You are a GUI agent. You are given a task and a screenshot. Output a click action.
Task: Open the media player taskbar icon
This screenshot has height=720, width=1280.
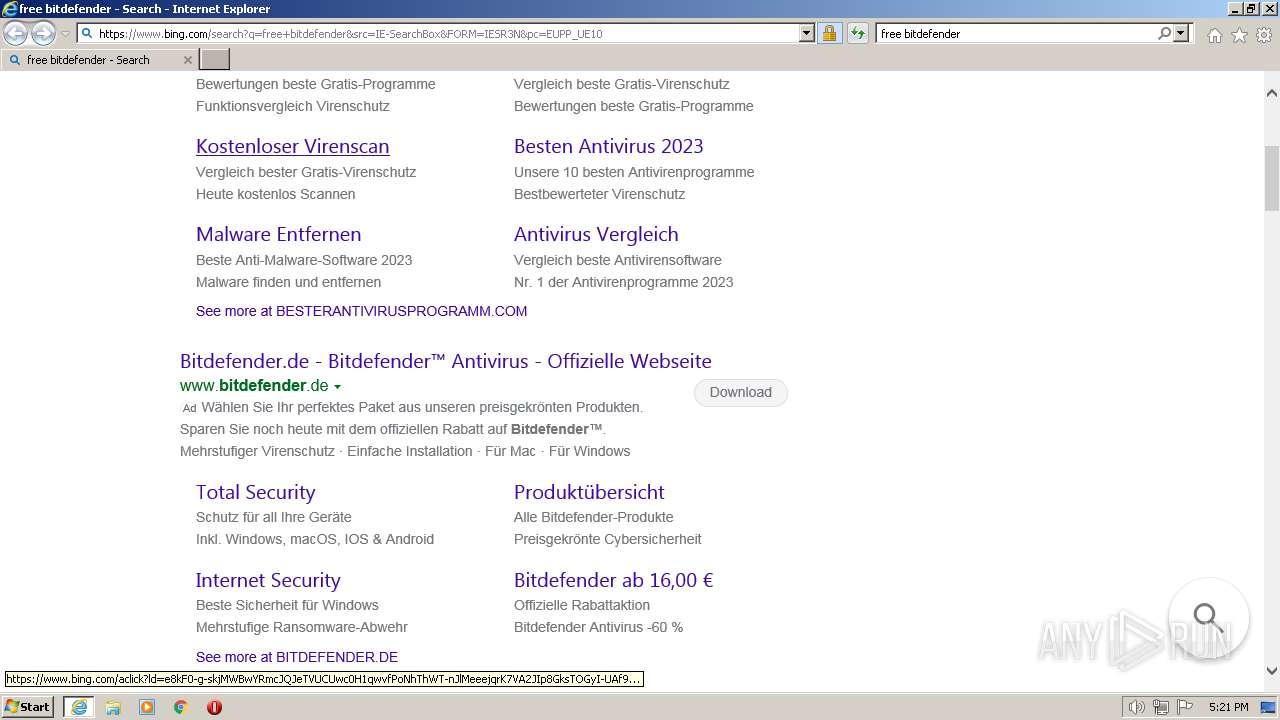click(x=147, y=707)
